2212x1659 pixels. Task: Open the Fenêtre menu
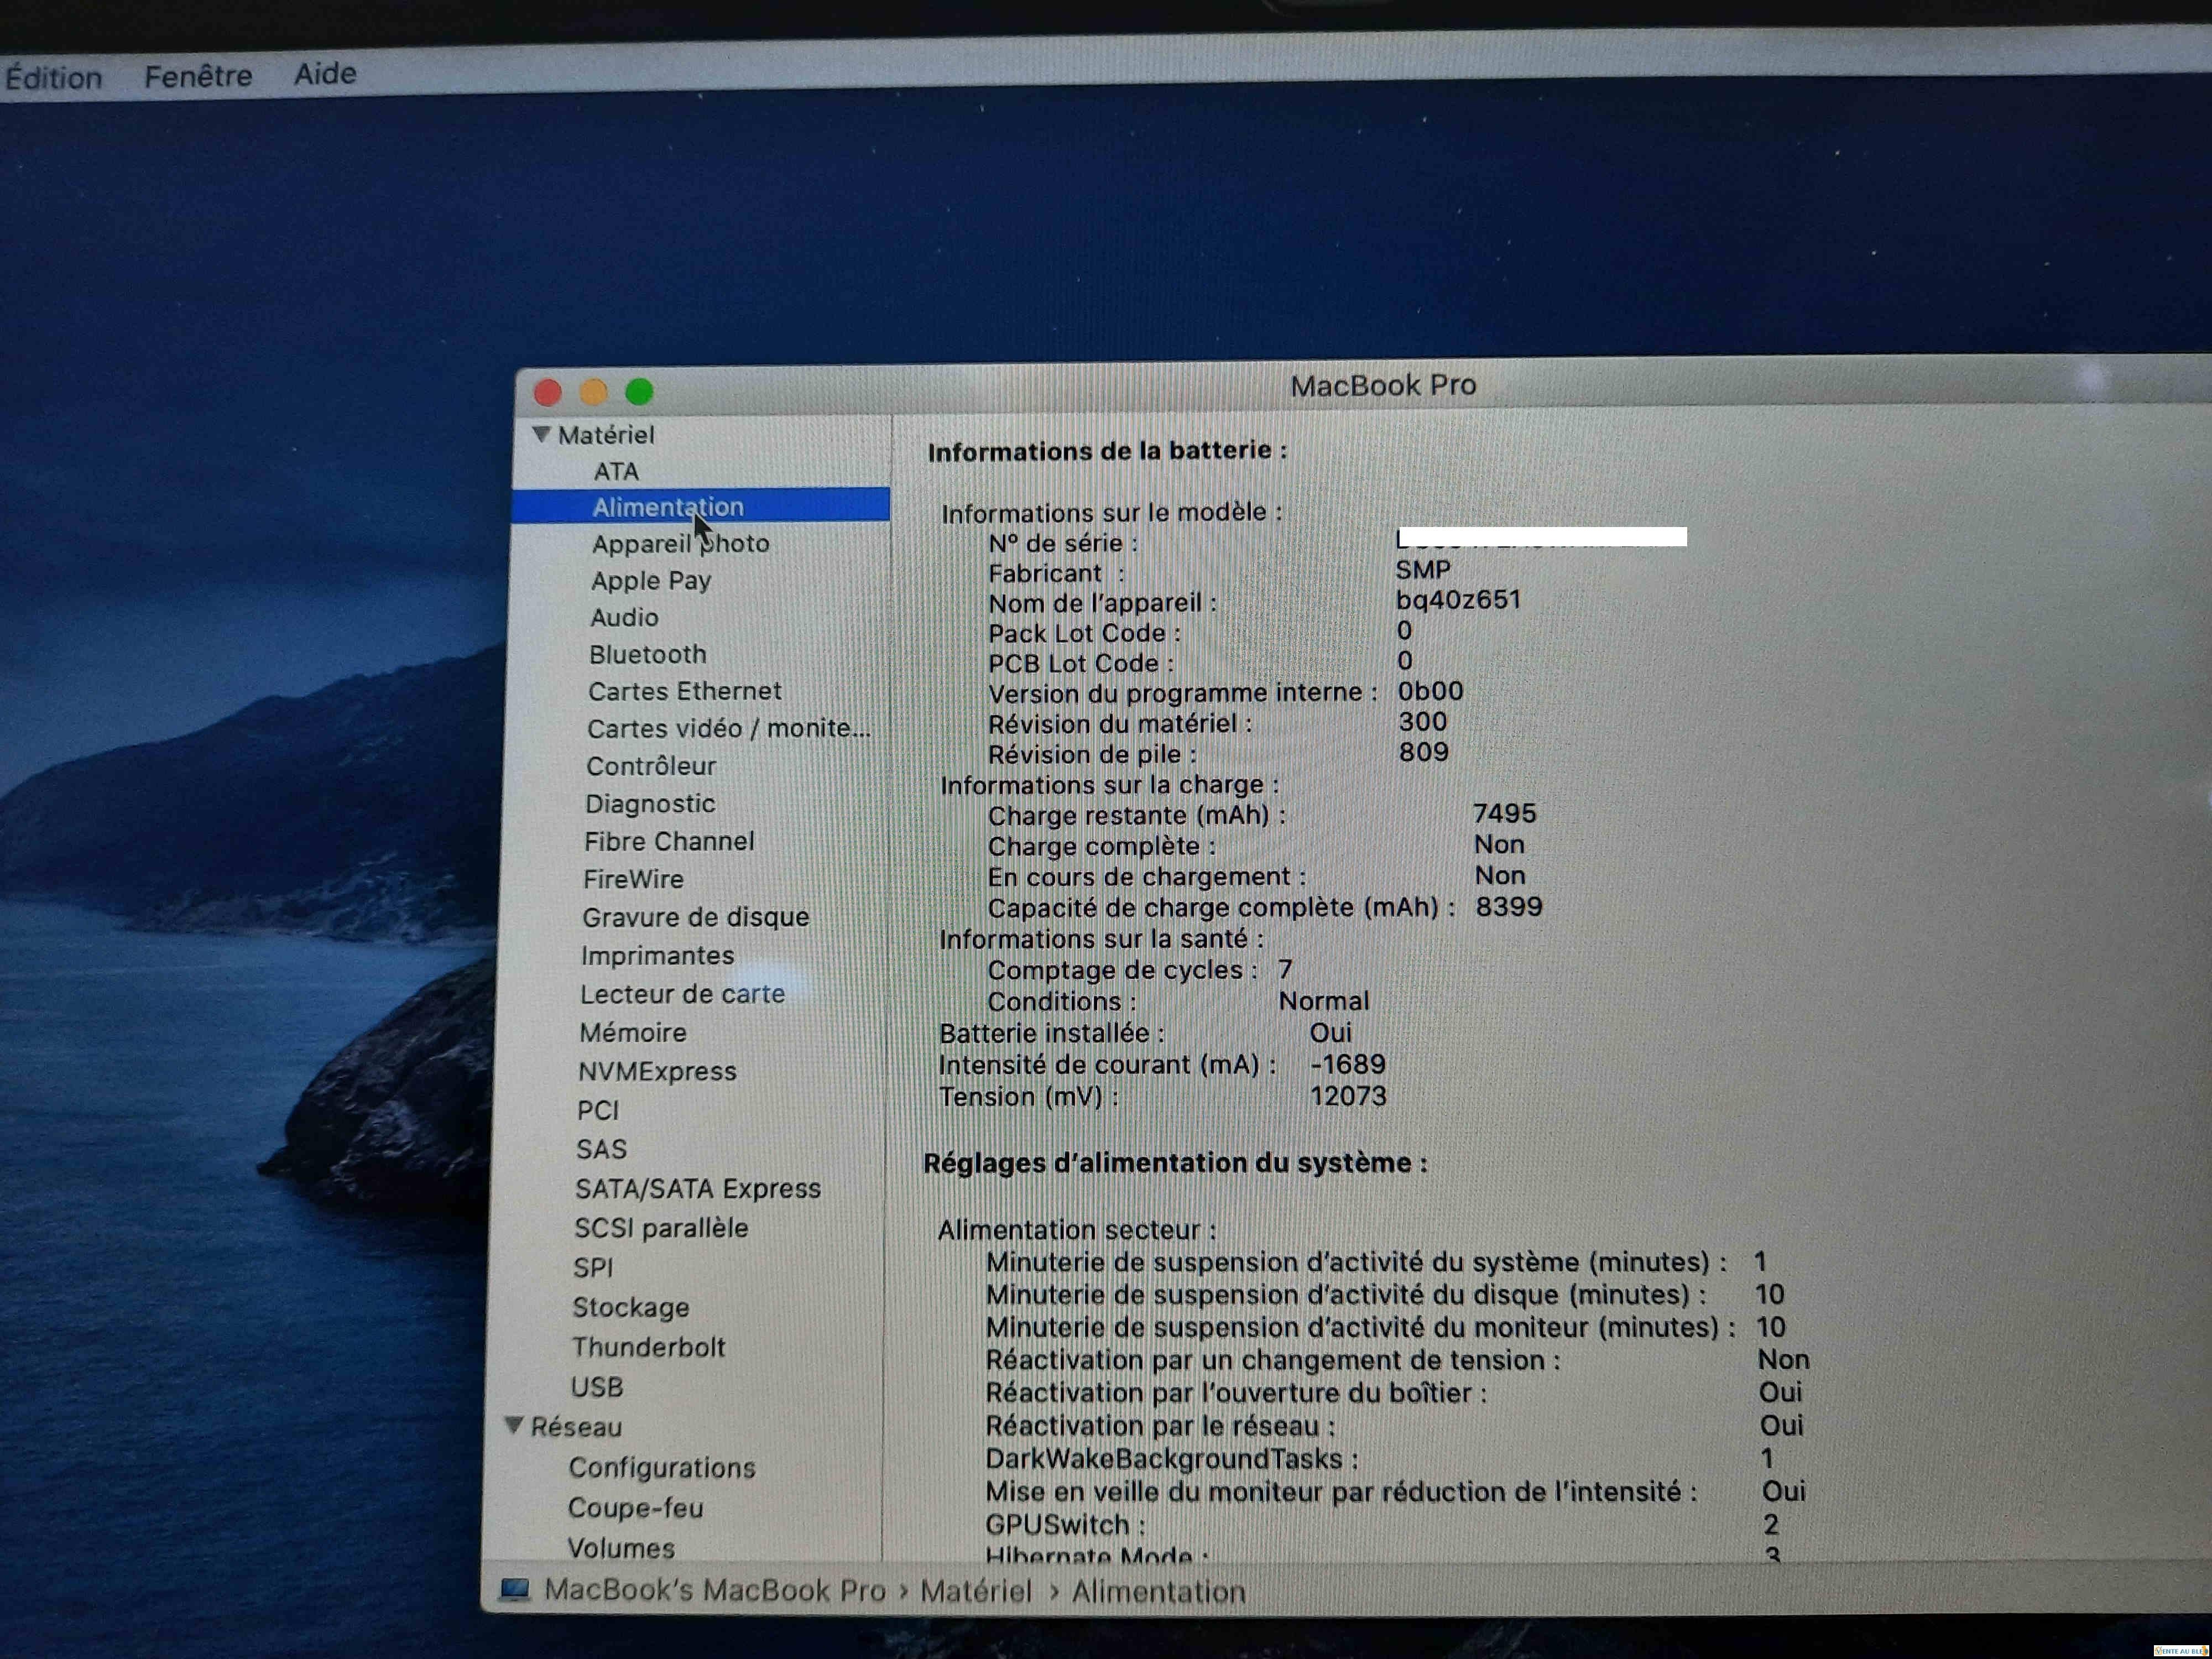coord(198,76)
